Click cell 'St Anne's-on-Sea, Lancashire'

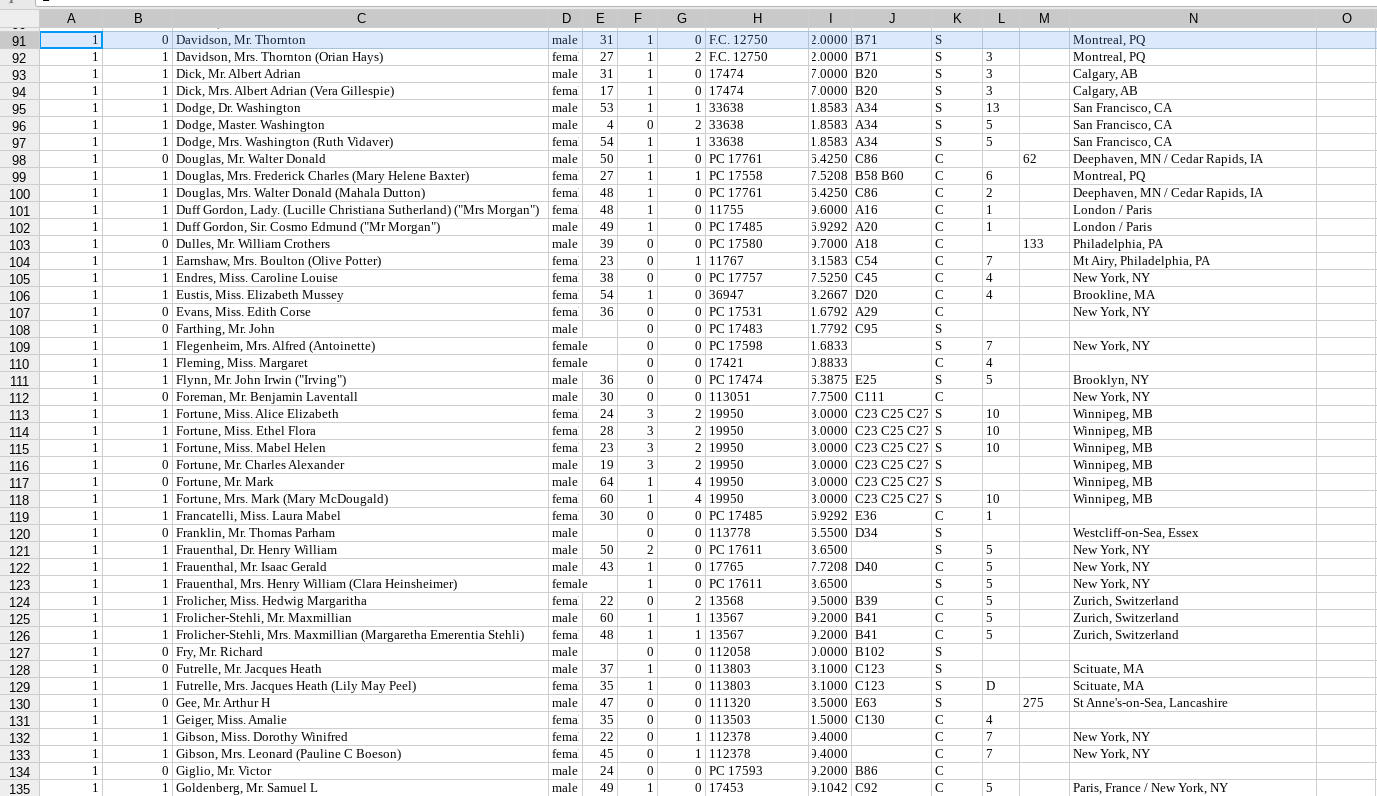pyautogui.click(x=1193, y=703)
